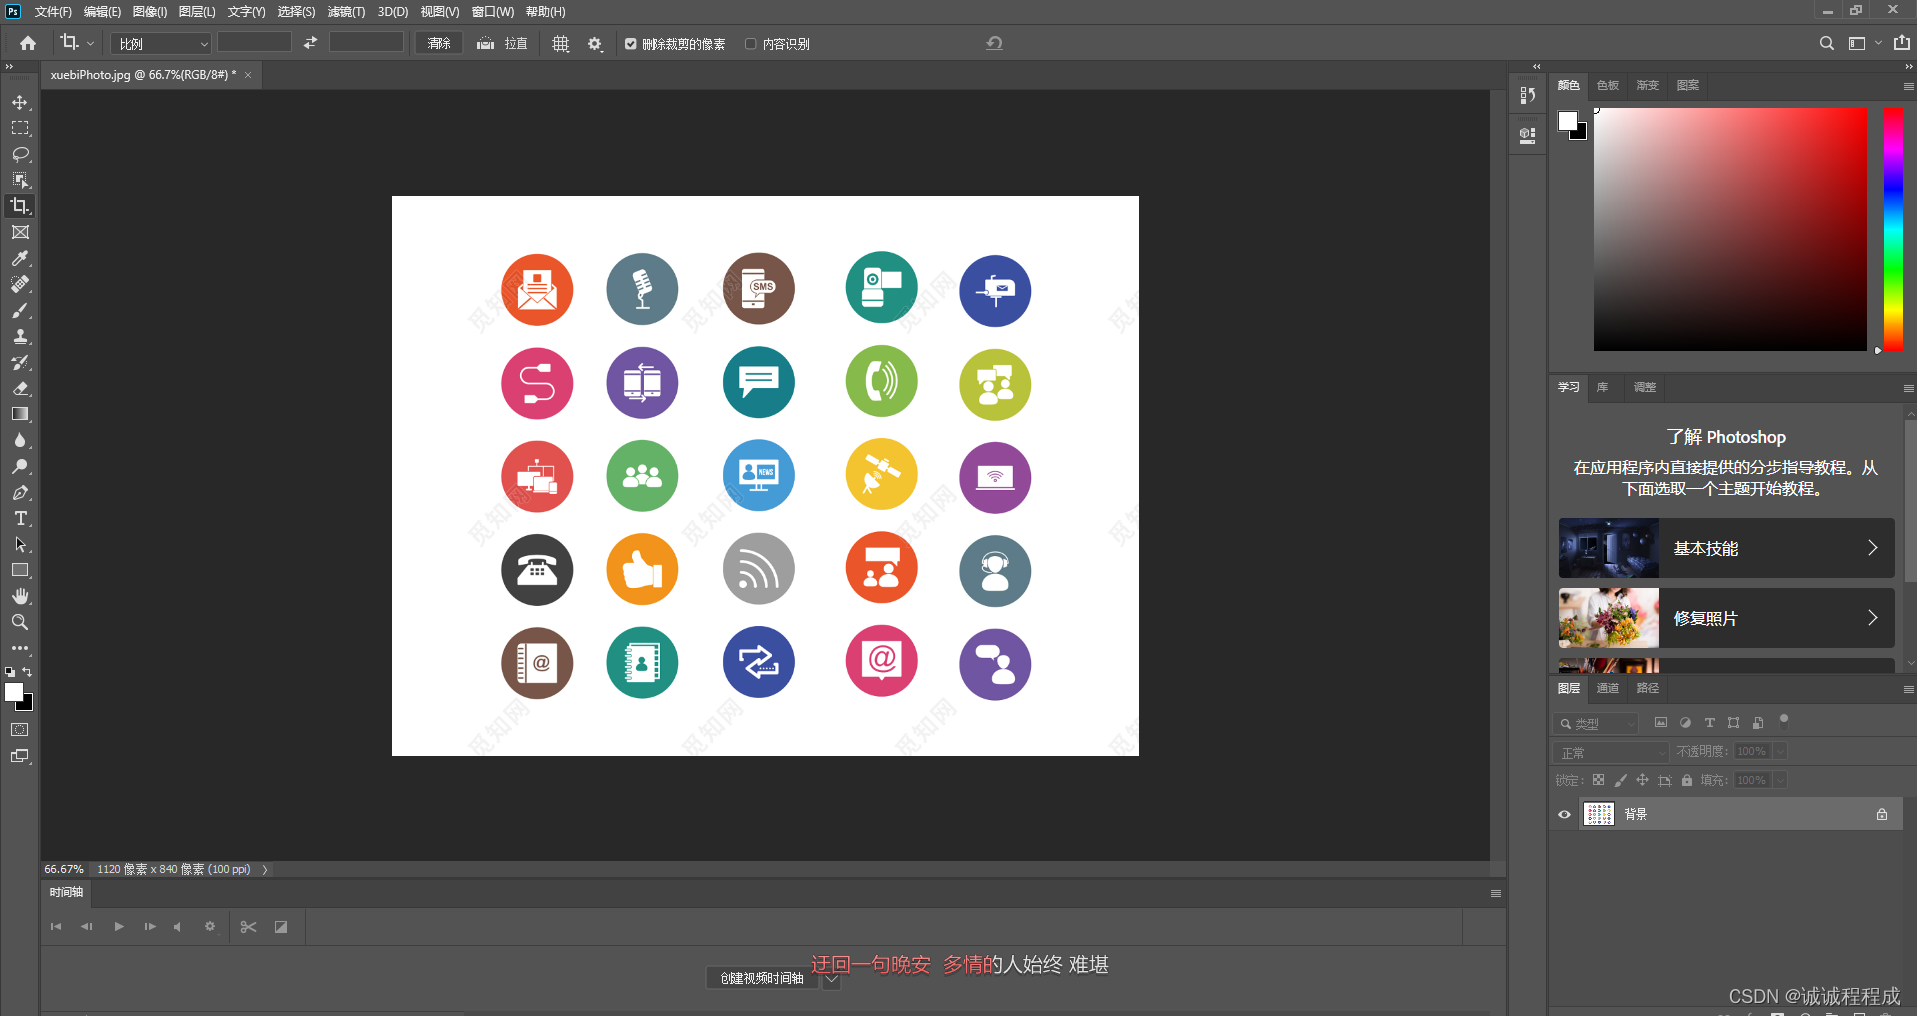
Task: Select the Object Selection tool
Action: coord(20,180)
